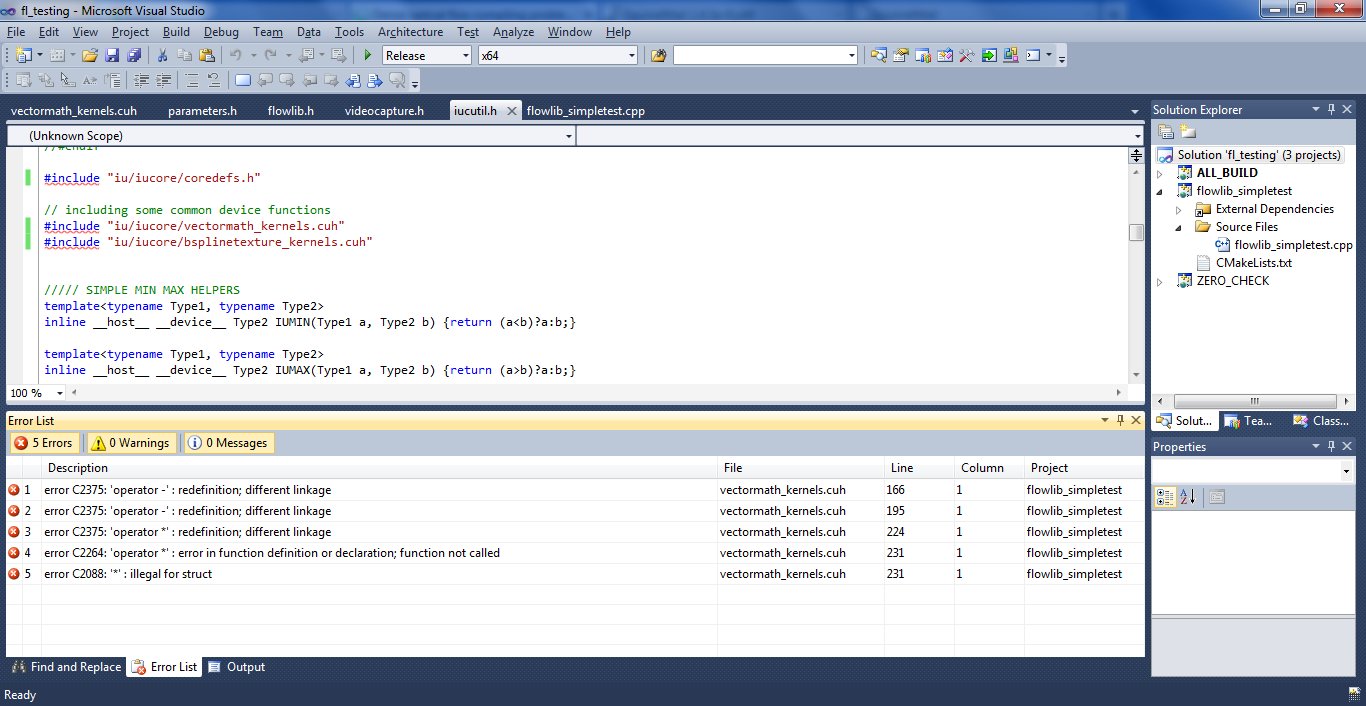Expand the ALL_BUILD project node
This screenshot has height=706, width=1366.
[x=1160, y=173]
